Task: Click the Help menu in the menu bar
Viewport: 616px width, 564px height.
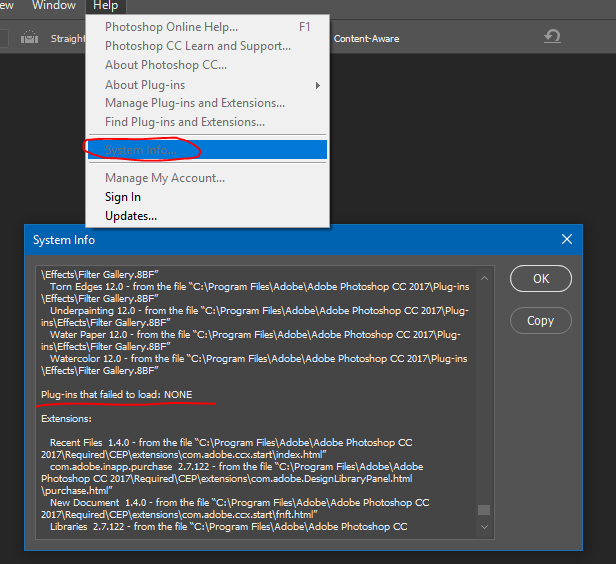Action: (x=105, y=5)
